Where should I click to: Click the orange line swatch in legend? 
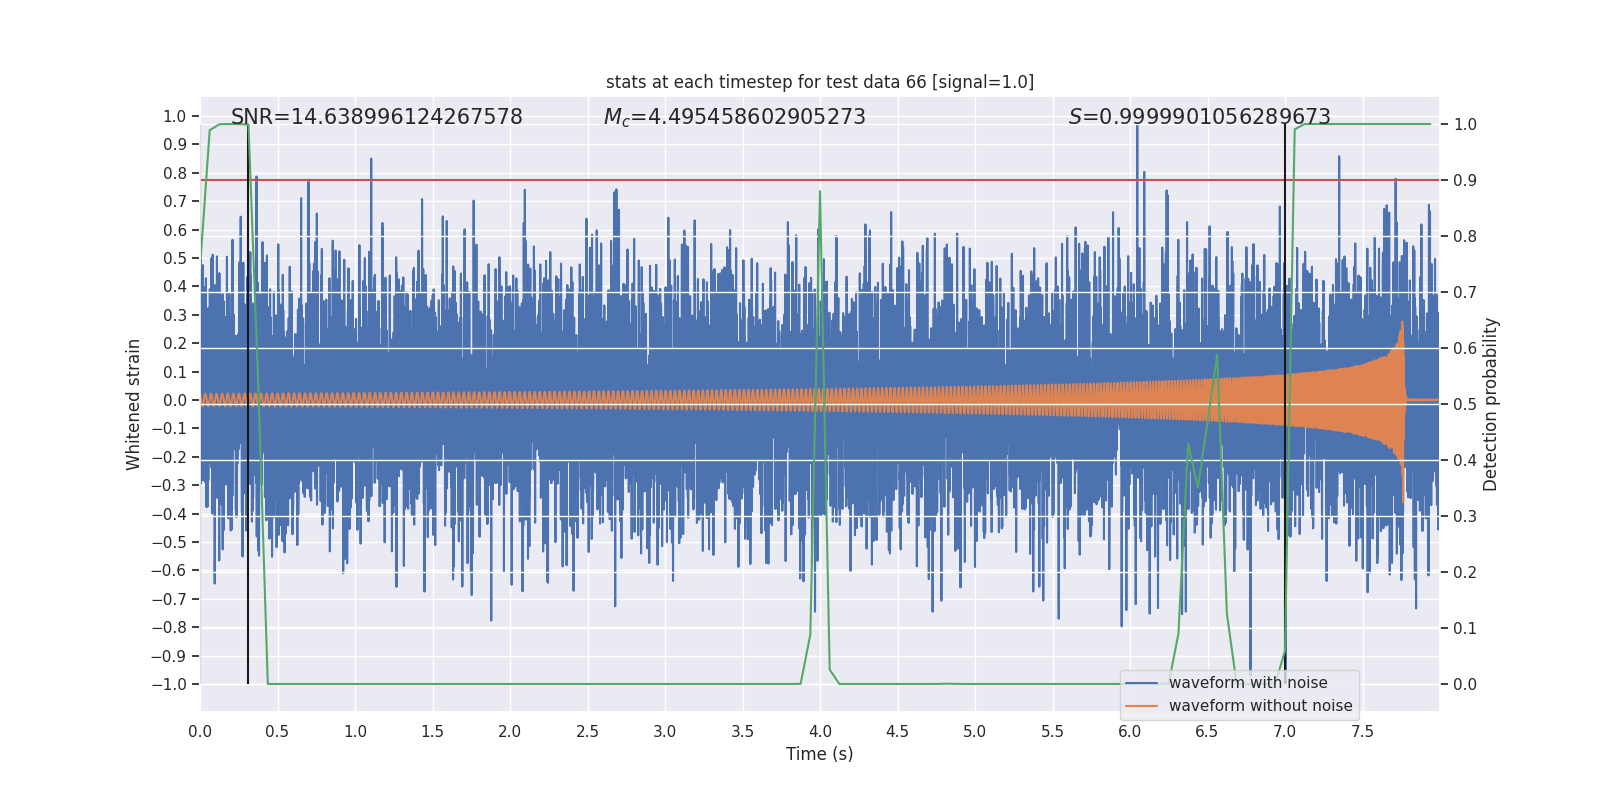coord(1141,706)
